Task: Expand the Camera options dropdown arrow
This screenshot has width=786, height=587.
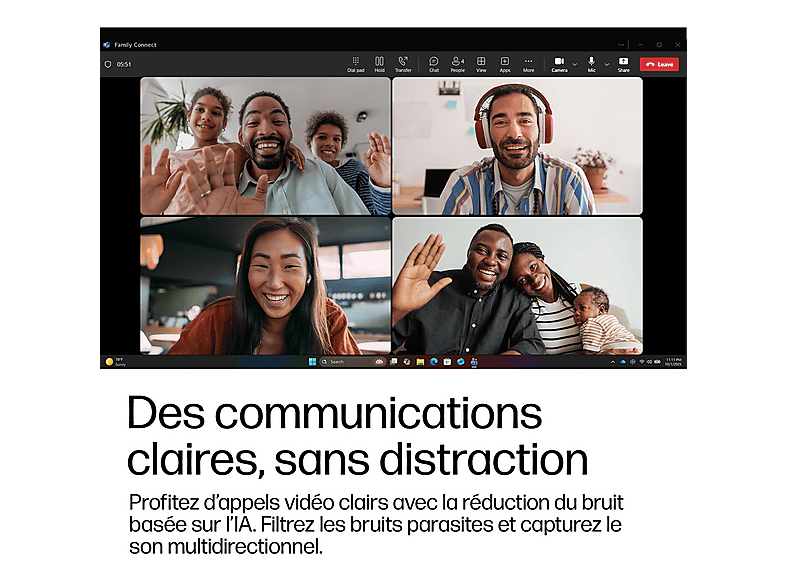Action: pyautogui.click(x=574, y=64)
